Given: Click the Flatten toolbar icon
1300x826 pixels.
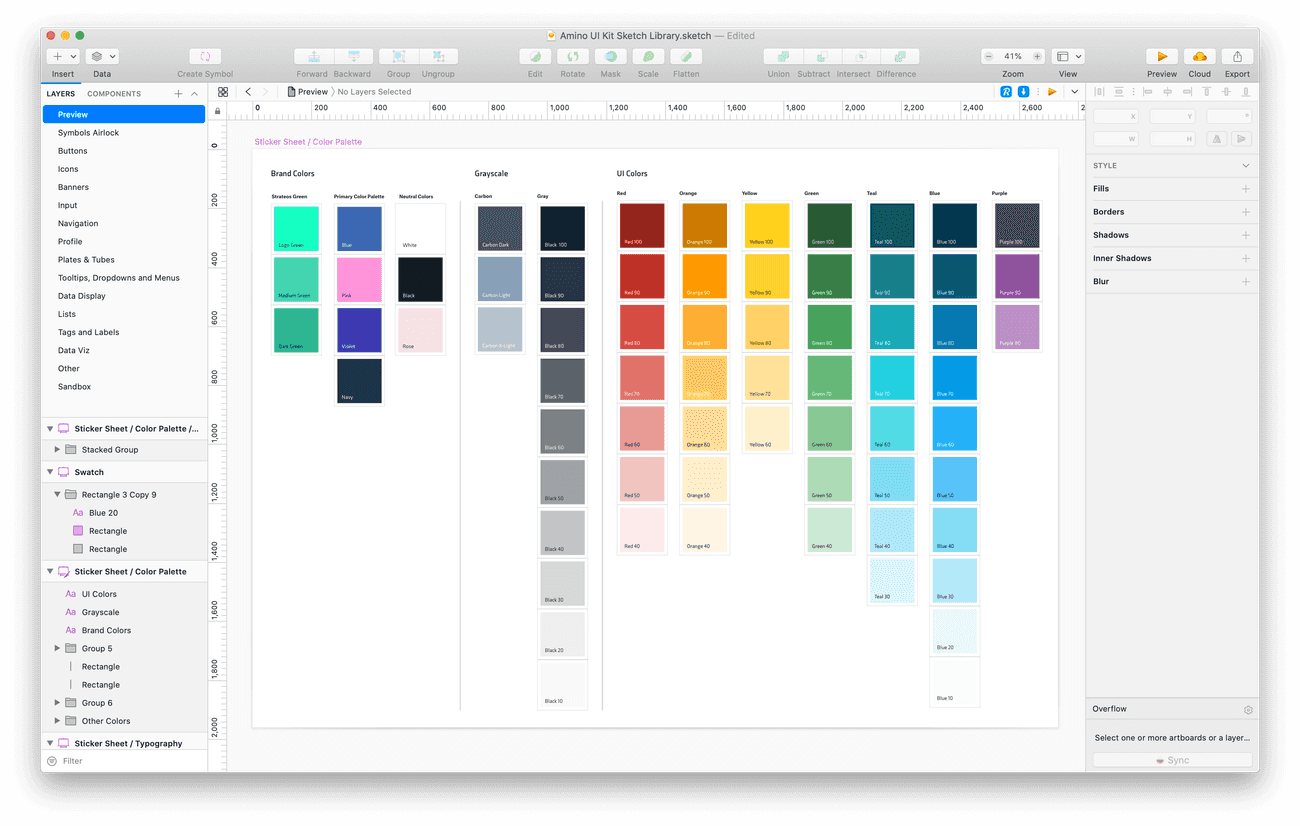Looking at the screenshot, I should coord(686,57).
